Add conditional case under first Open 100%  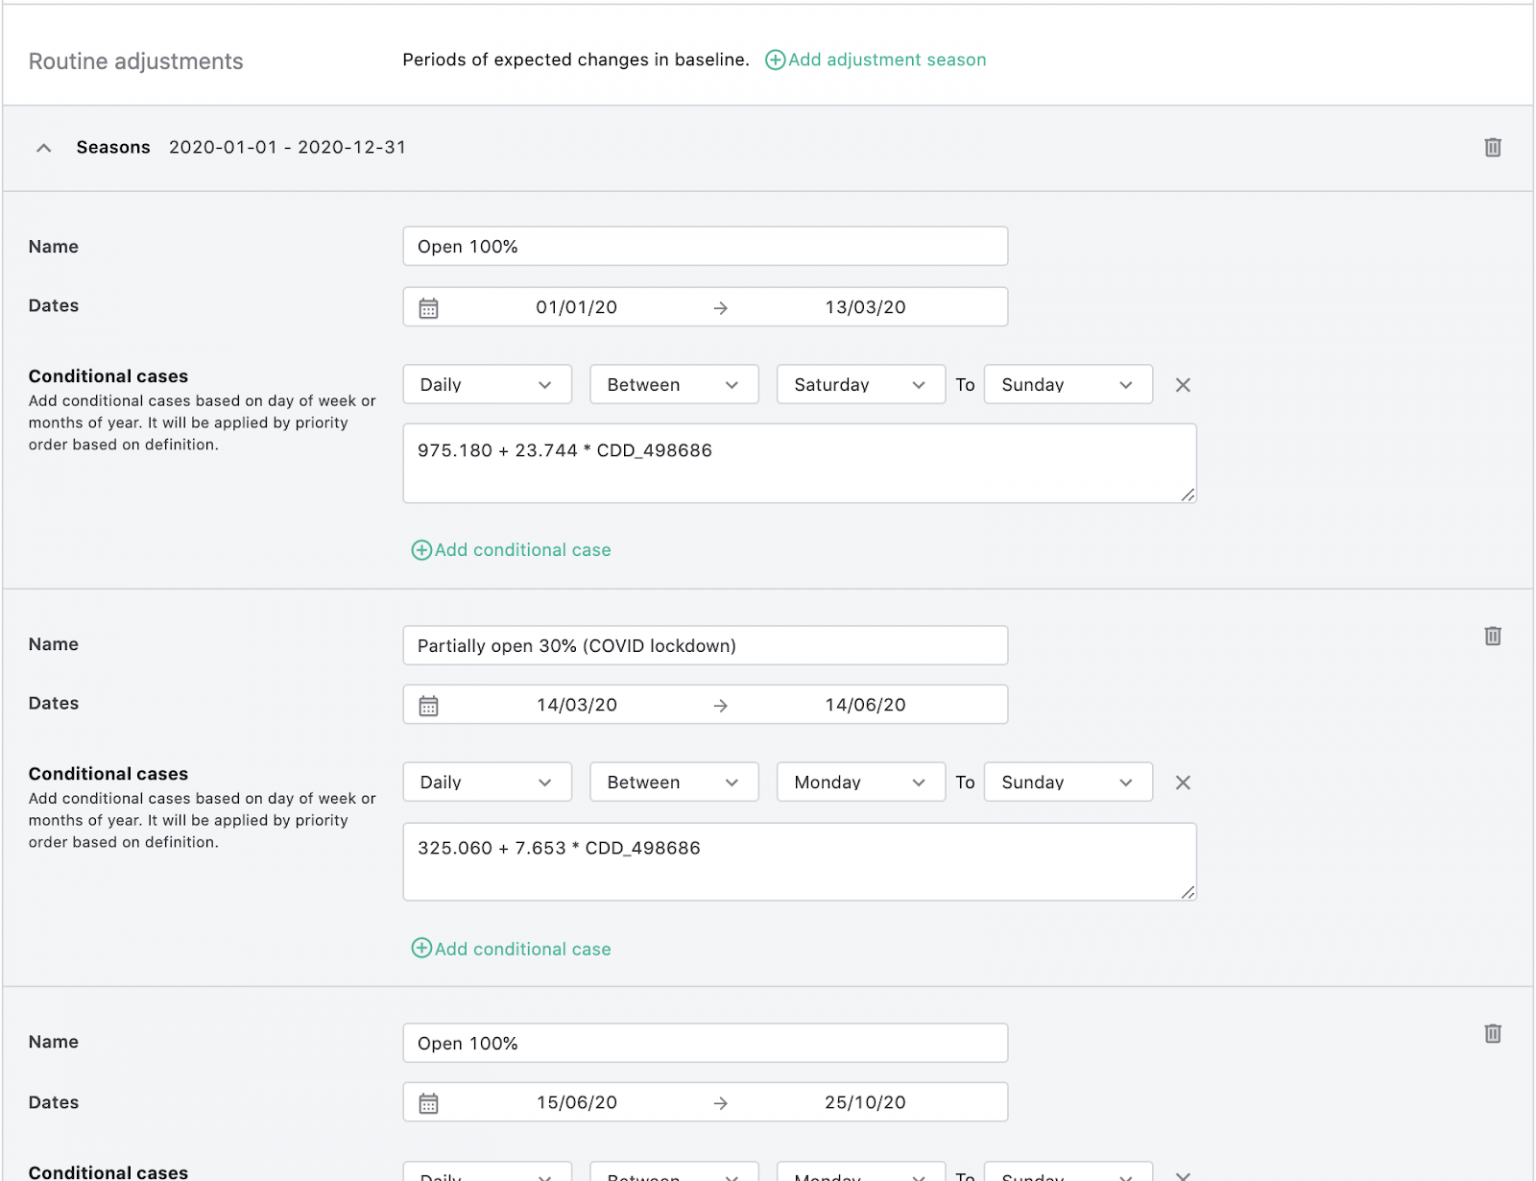click(511, 550)
